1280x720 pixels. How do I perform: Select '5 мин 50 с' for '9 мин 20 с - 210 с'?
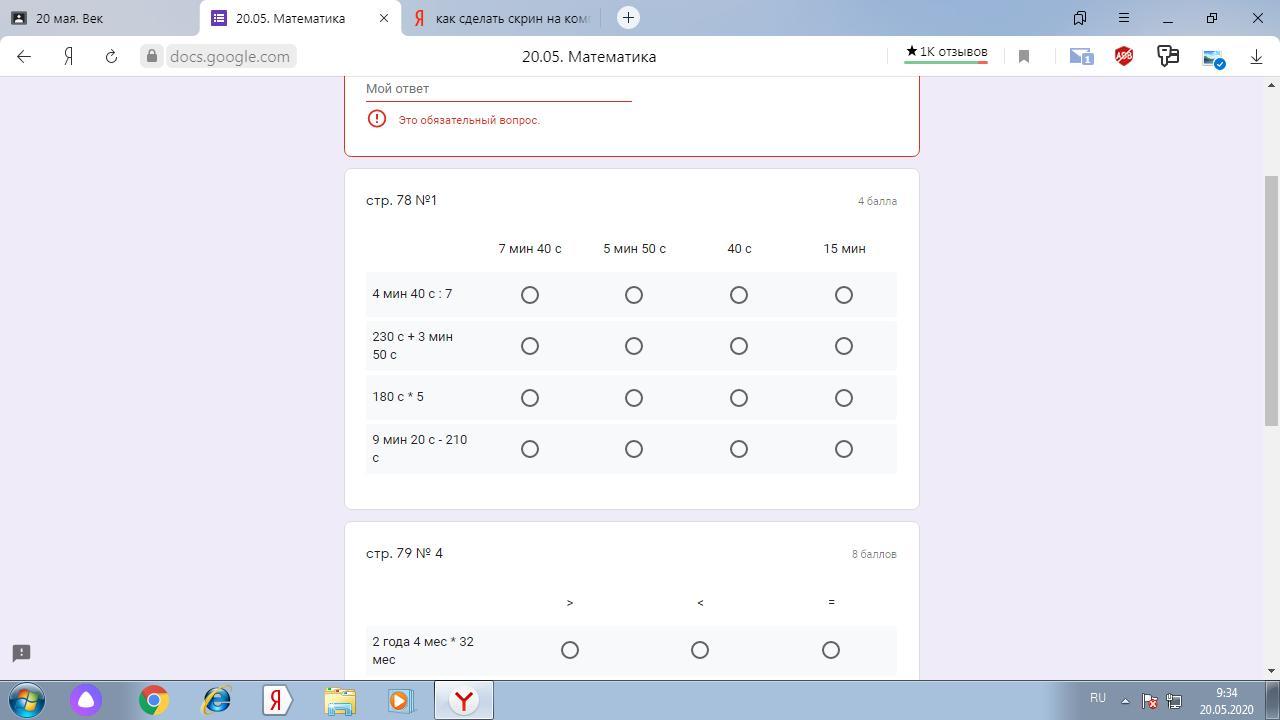pyautogui.click(x=634, y=449)
